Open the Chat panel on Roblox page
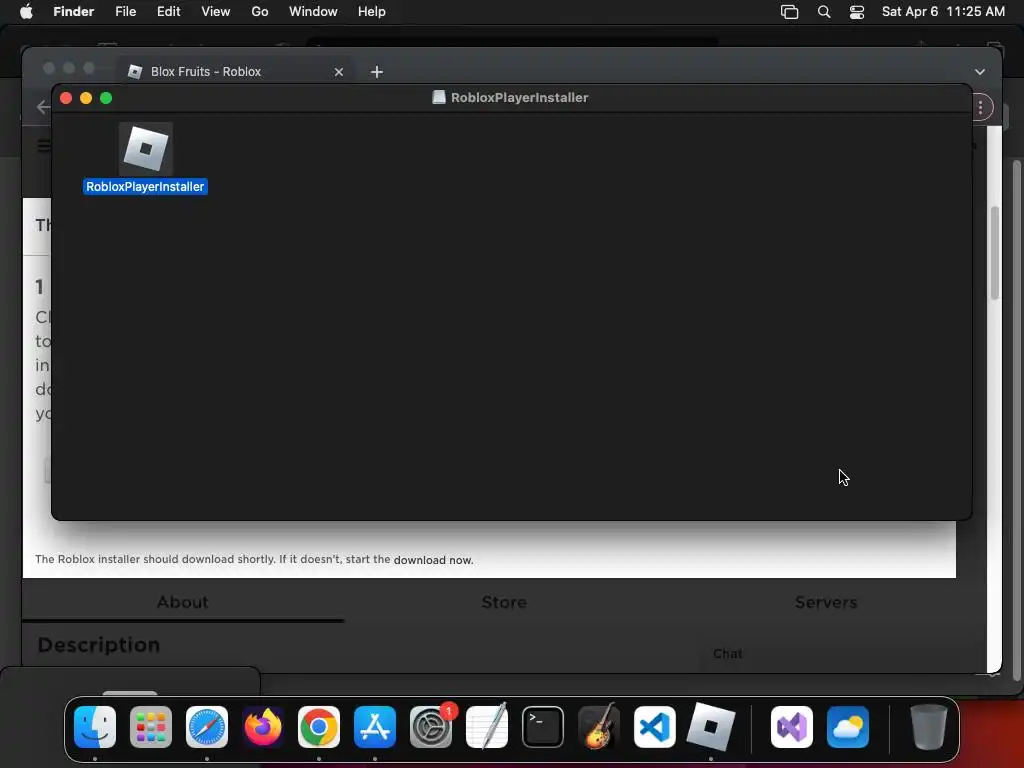Viewport: 1024px width, 768px height. 728,654
